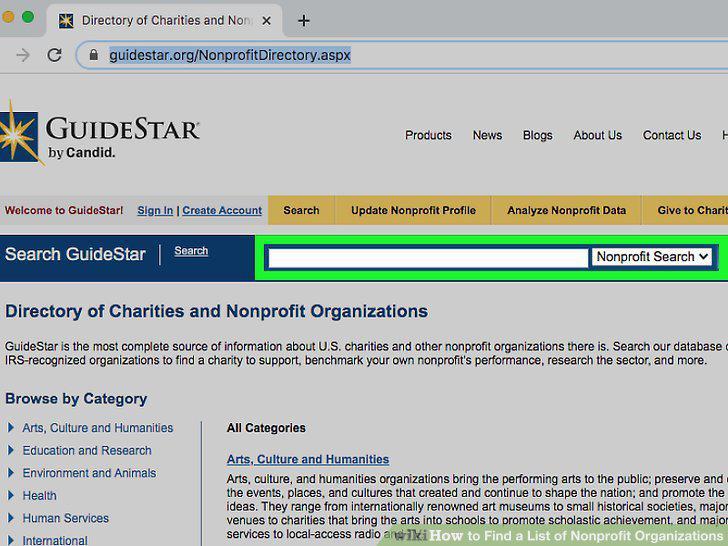Open Health sidebar link
The height and width of the screenshot is (546, 728).
click(x=39, y=495)
